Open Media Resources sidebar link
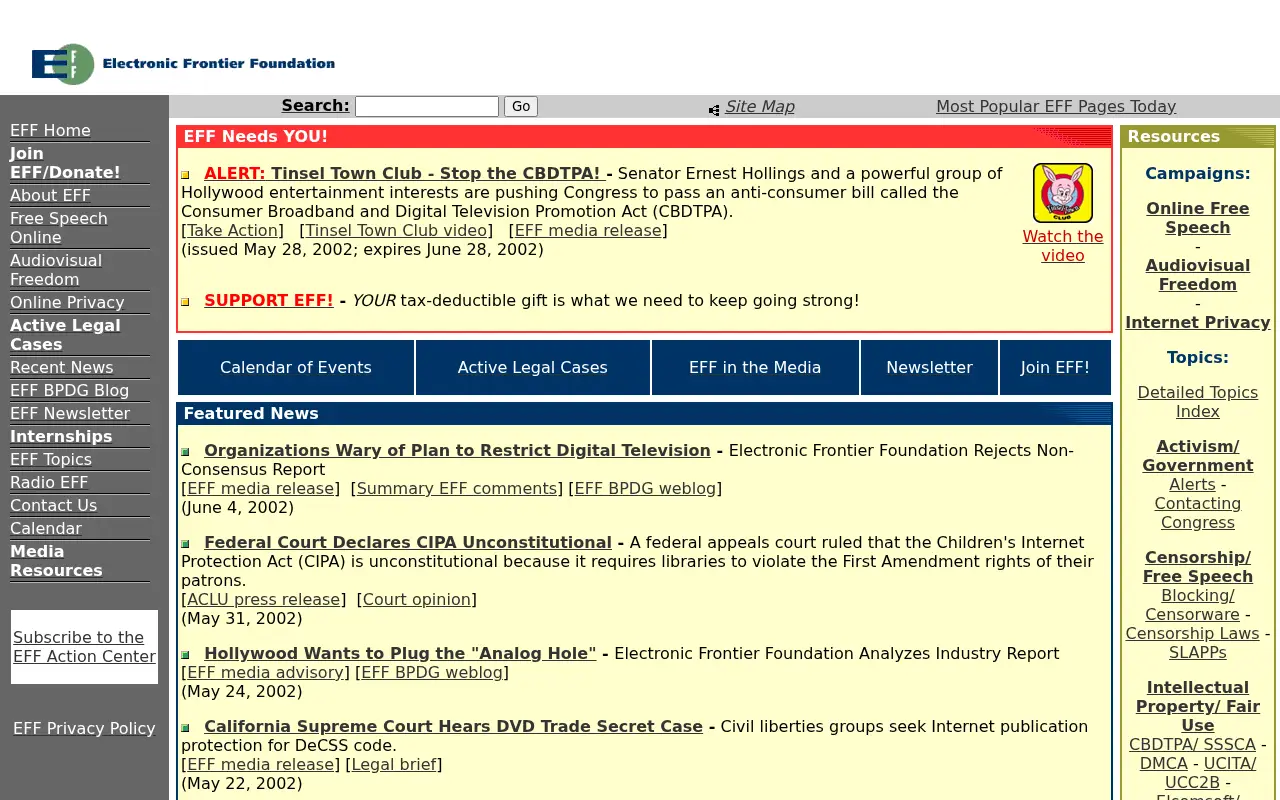This screenshot has height=800, width=1280. coord(56,561)
